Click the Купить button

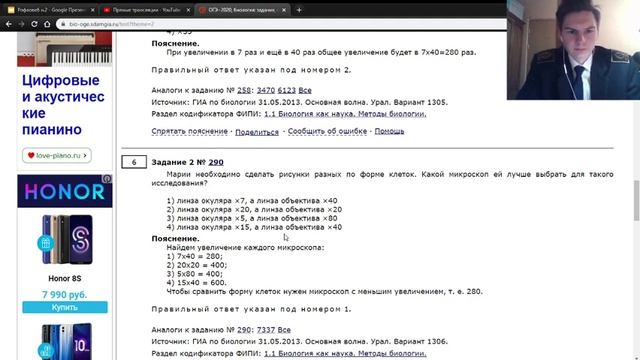65,307
